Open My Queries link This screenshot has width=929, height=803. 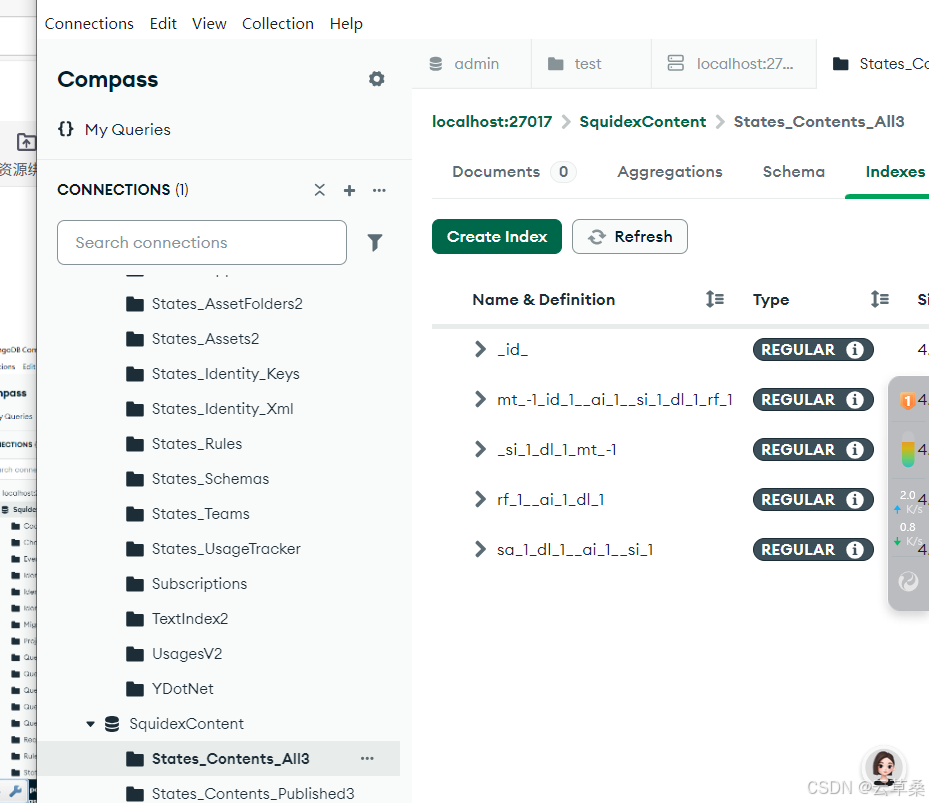127,129
